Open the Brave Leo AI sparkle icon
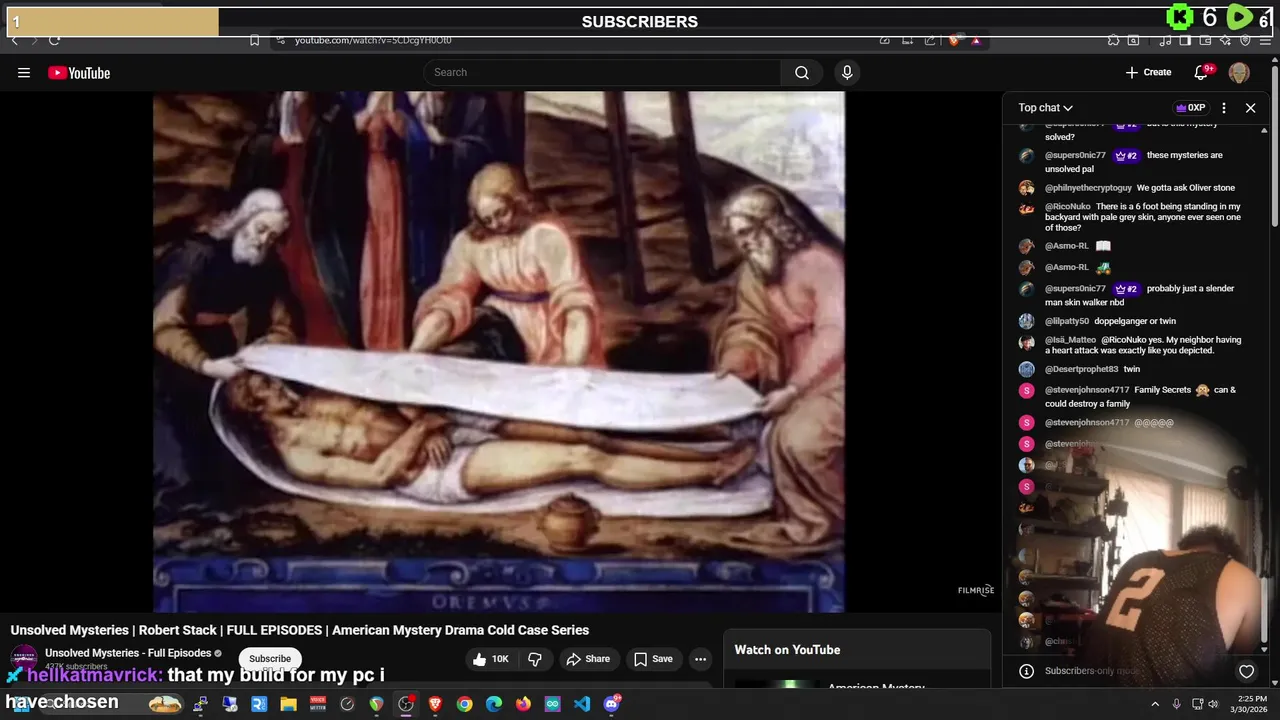The height and width of the screenshot is (720, 1280). click(x=1226, y=40)
